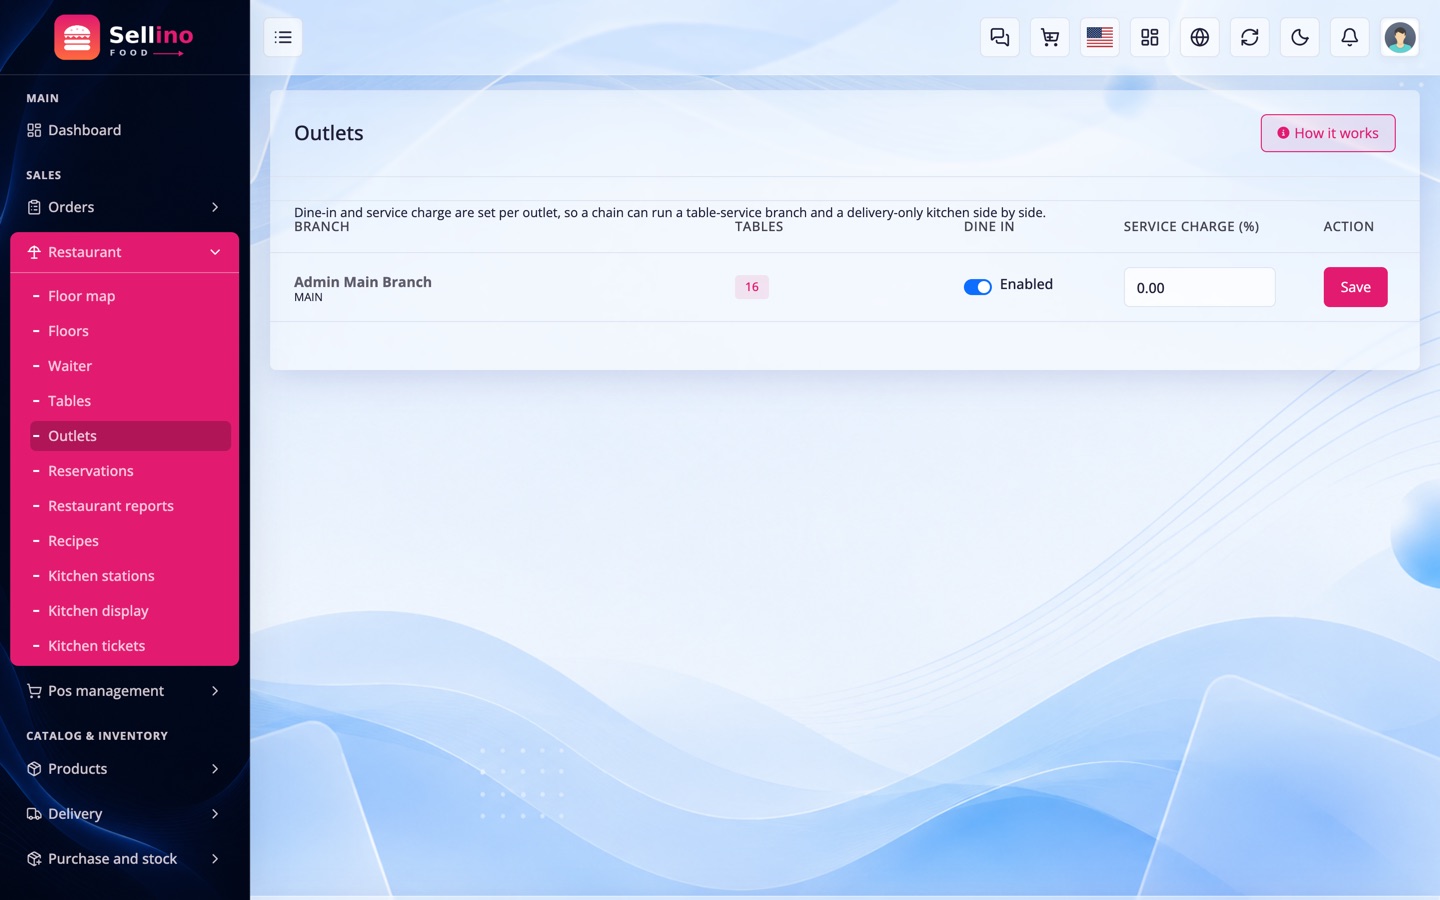Open the user profile avatar

(1399, 37)
